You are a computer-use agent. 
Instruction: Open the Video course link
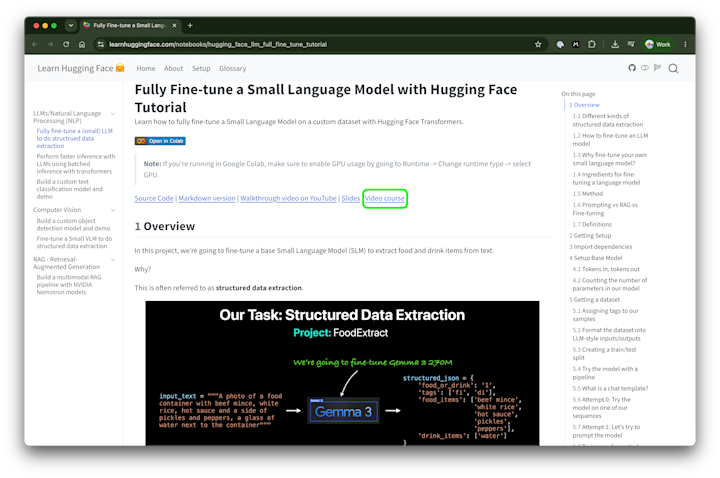click(x=385, y=198)
